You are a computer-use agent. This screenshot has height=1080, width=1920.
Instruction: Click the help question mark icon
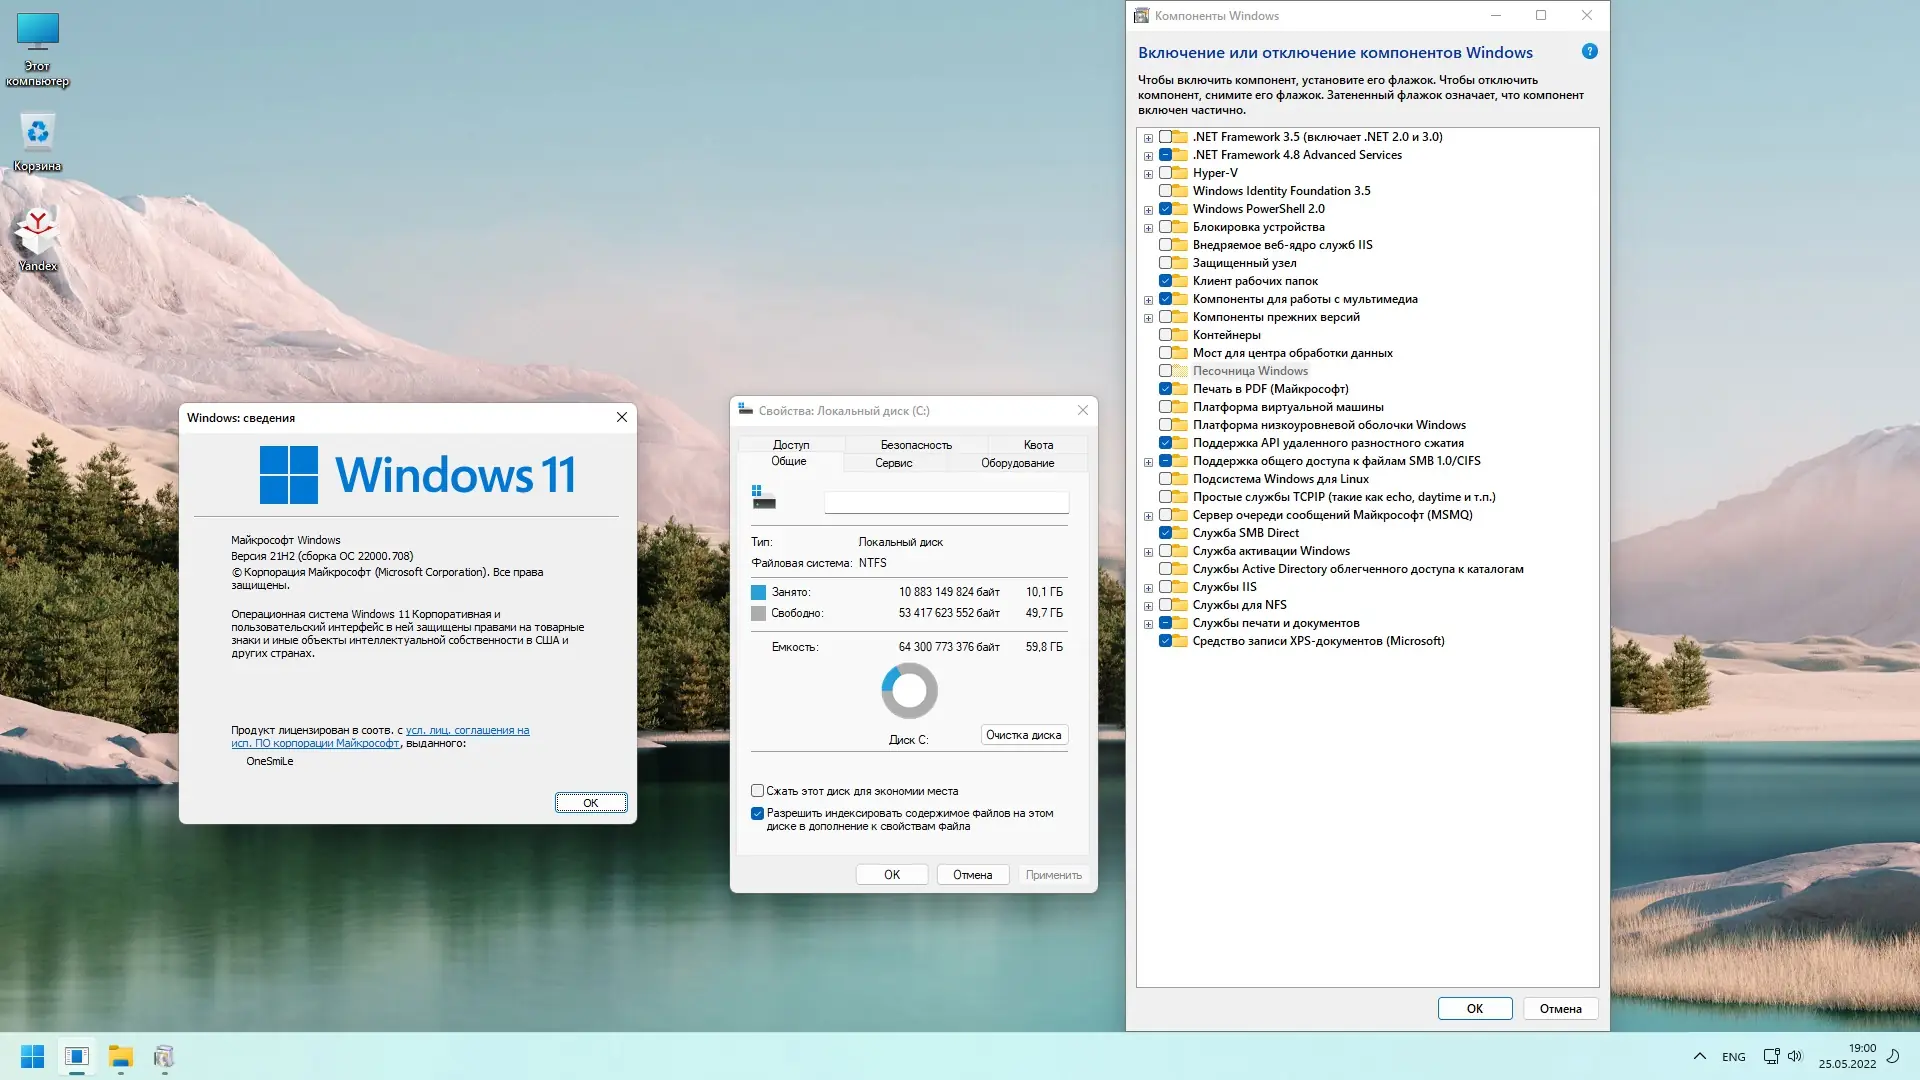[1589, 52]
